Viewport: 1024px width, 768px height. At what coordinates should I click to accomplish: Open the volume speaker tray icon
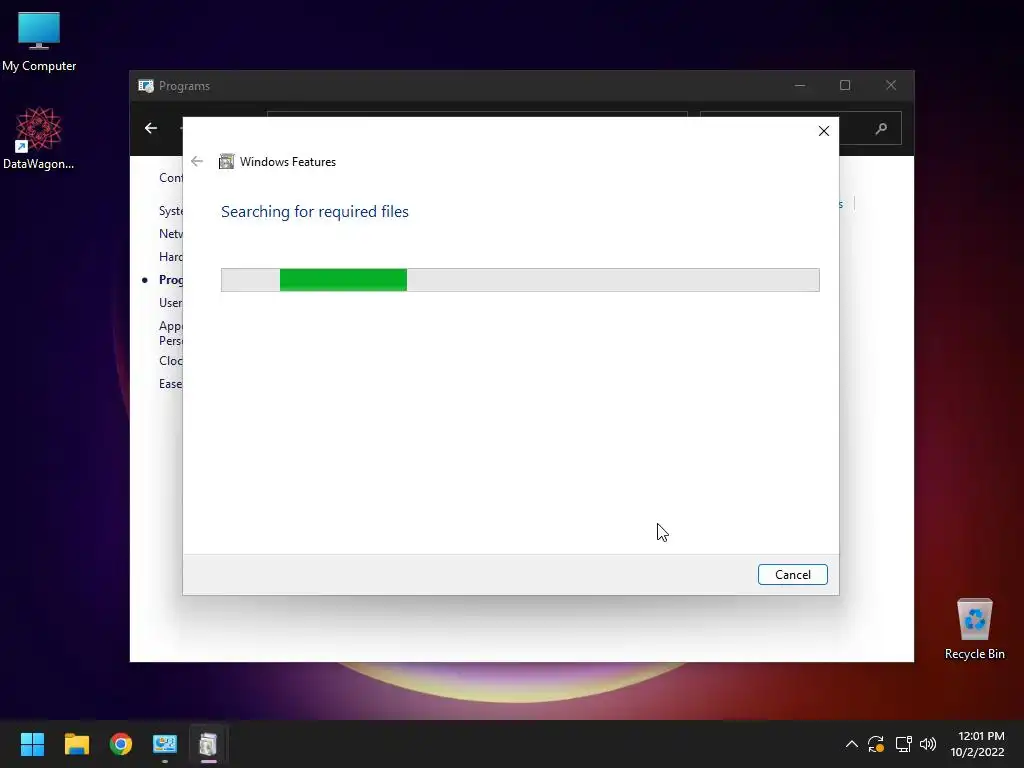(x=928, y=744)
